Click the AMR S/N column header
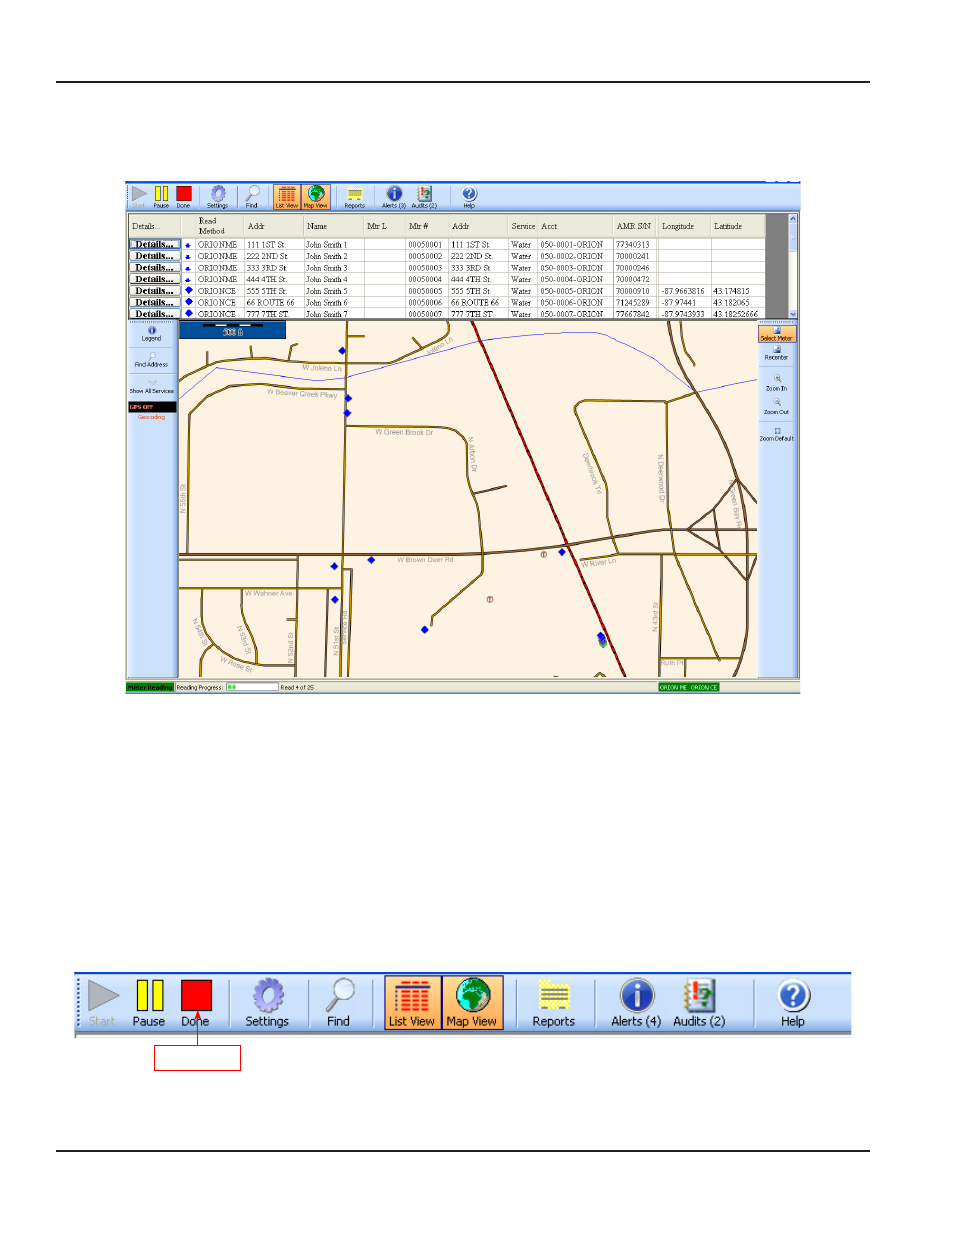Viewport: 954px width, 1235px height. (635, 226)
